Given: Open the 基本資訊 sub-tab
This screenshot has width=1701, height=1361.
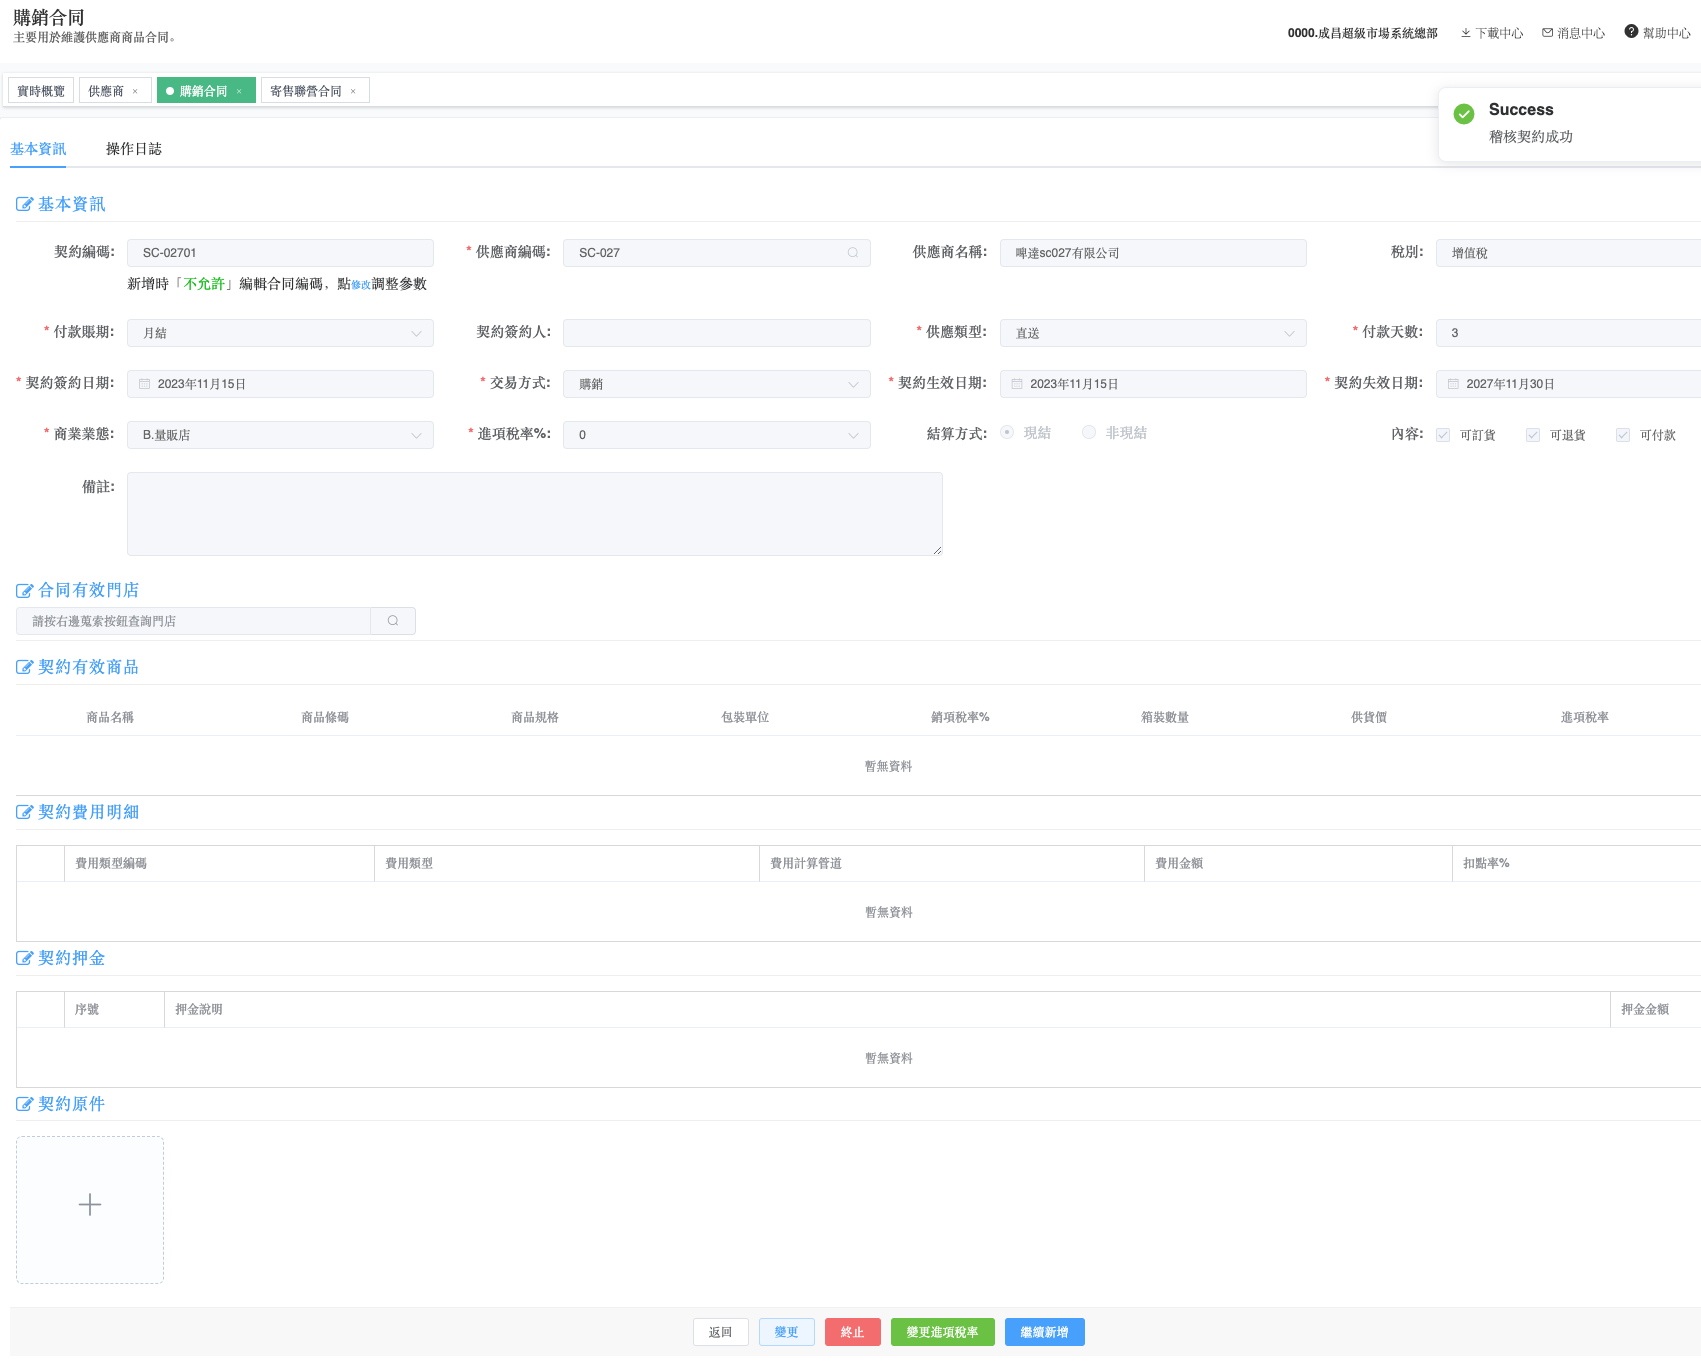Looking at the screenshot, I should pyautogui.click(x=38, y=149).
